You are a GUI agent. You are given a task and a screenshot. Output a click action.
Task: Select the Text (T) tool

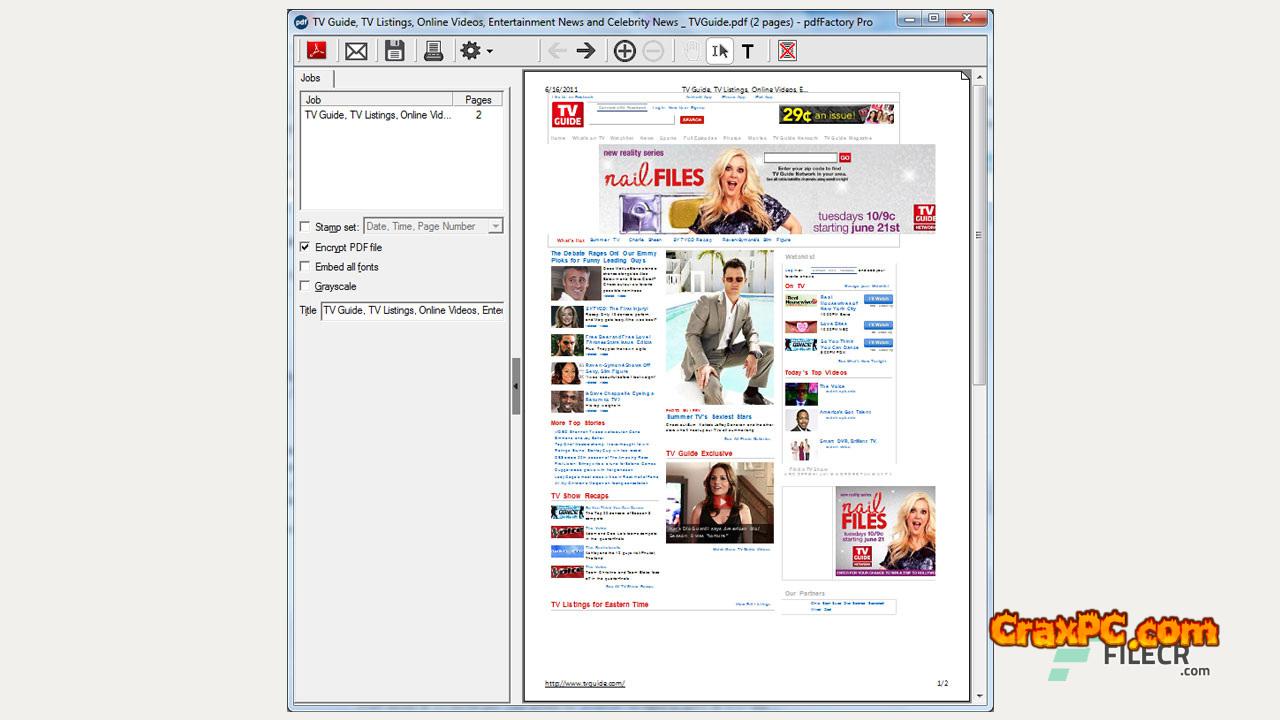747,51
